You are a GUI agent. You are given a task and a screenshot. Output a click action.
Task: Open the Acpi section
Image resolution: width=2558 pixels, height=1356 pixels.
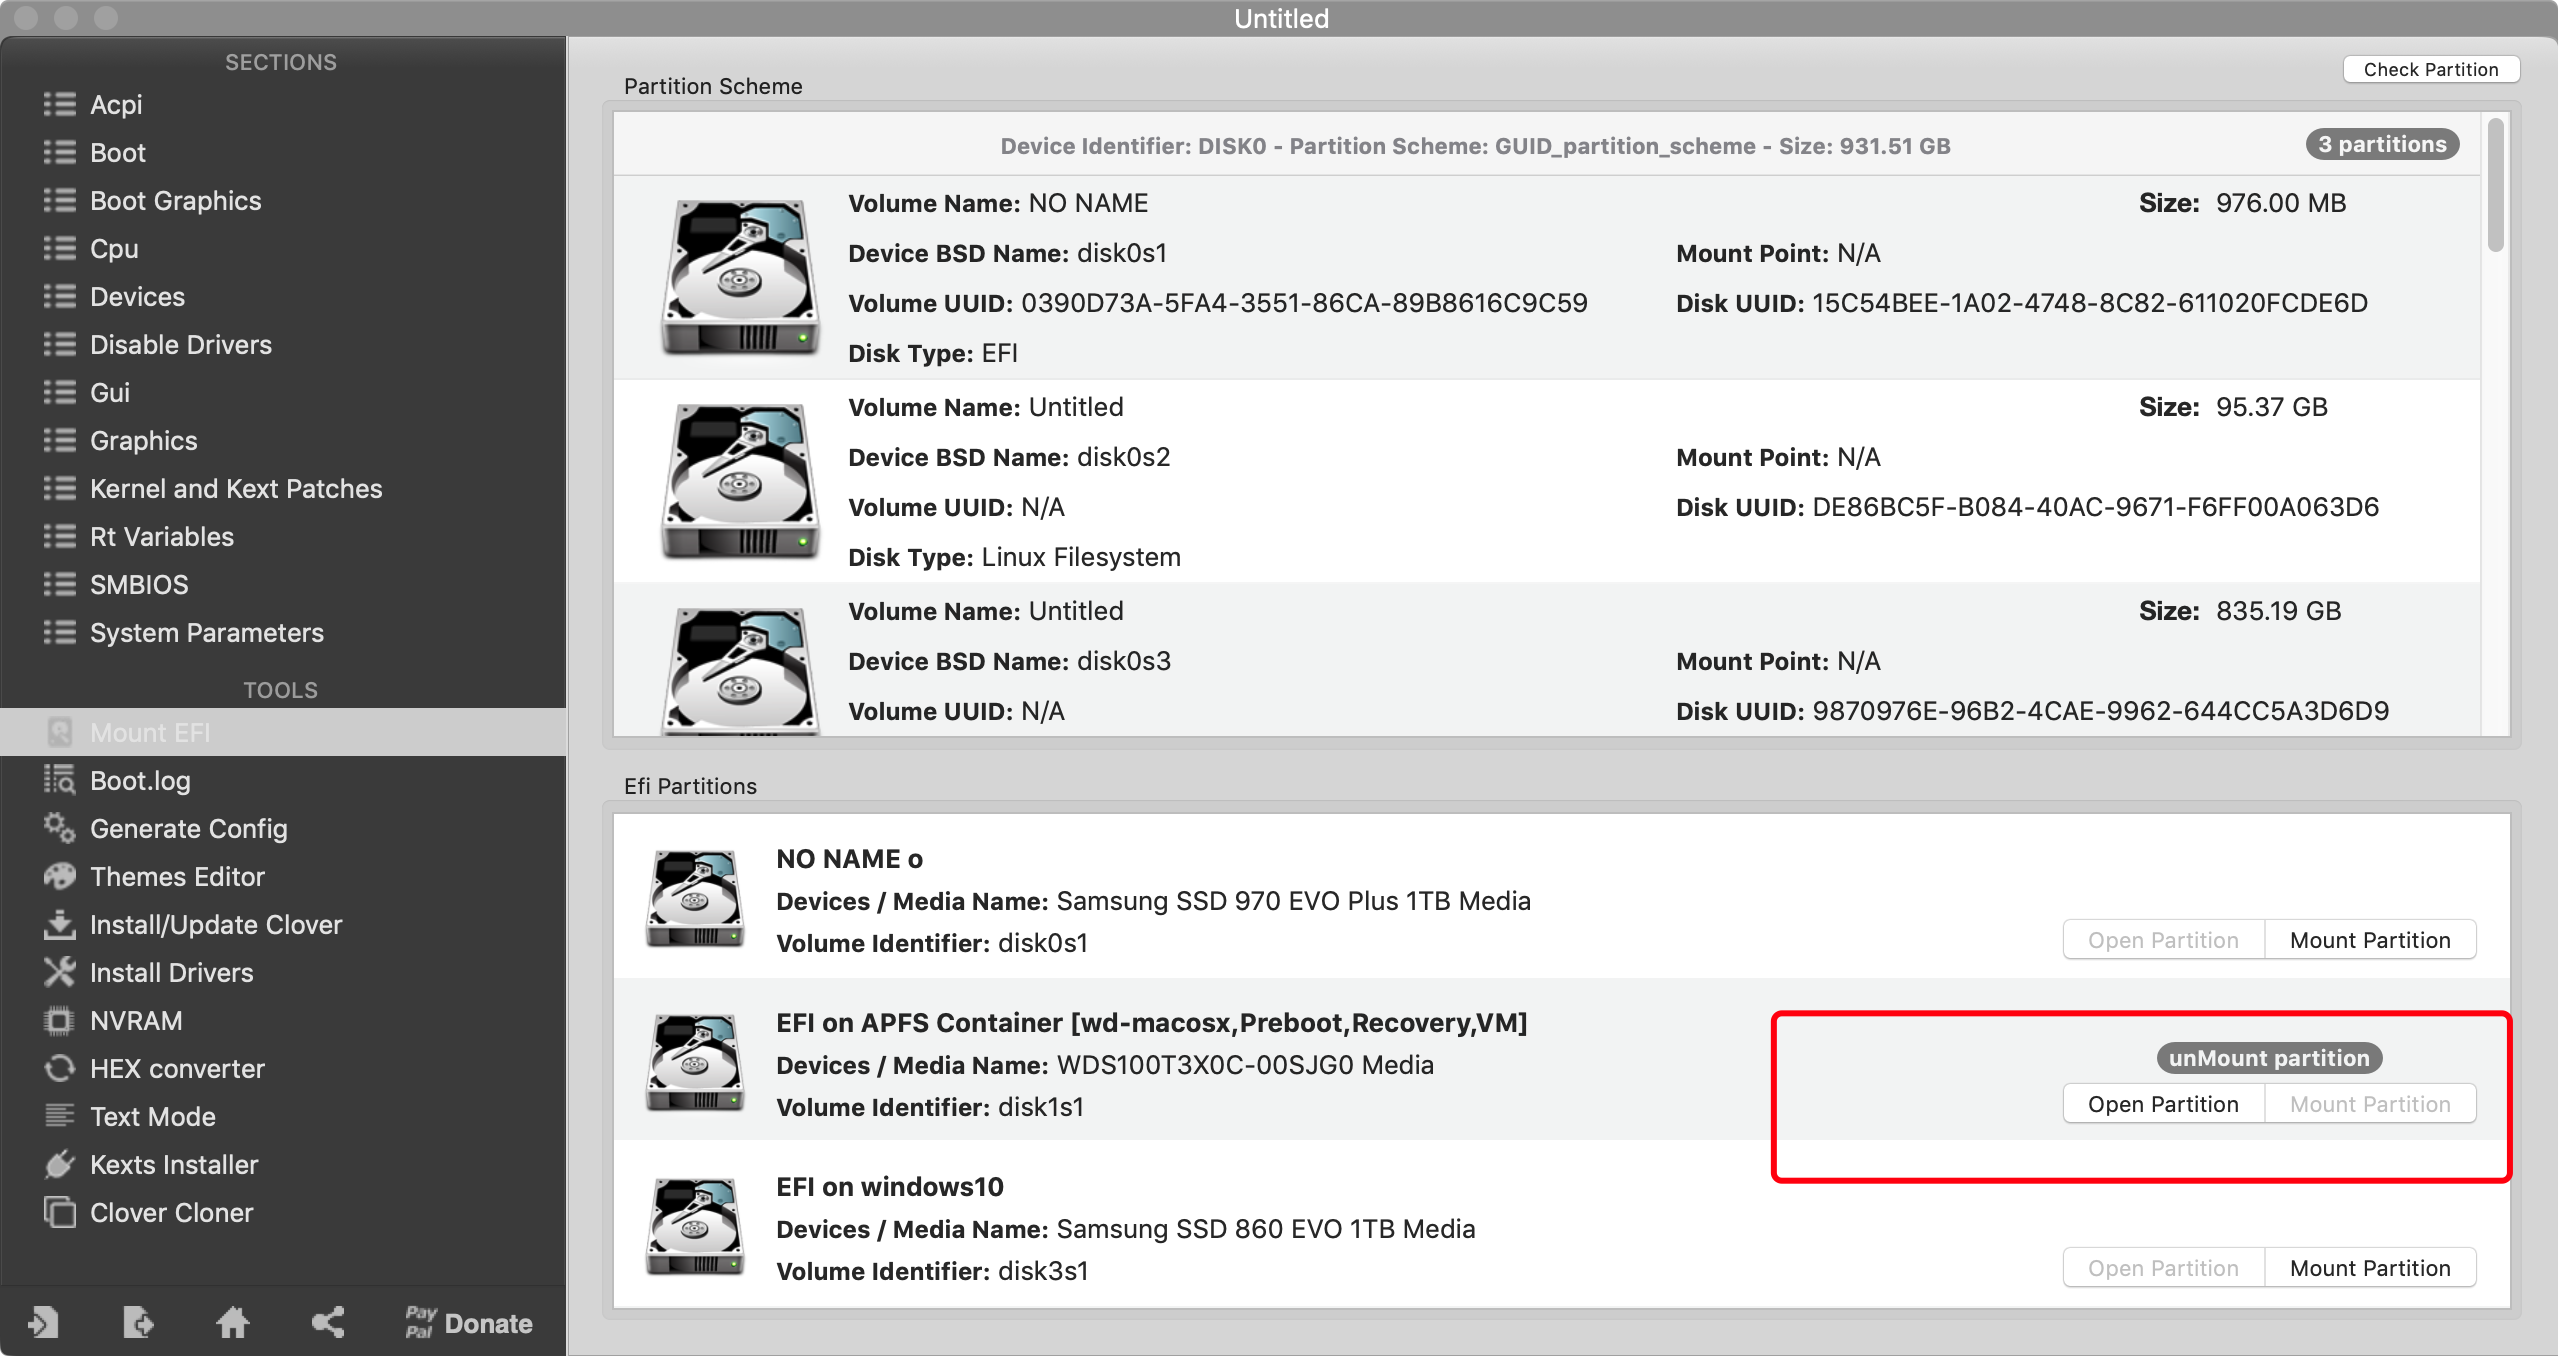tap(116, 104)
